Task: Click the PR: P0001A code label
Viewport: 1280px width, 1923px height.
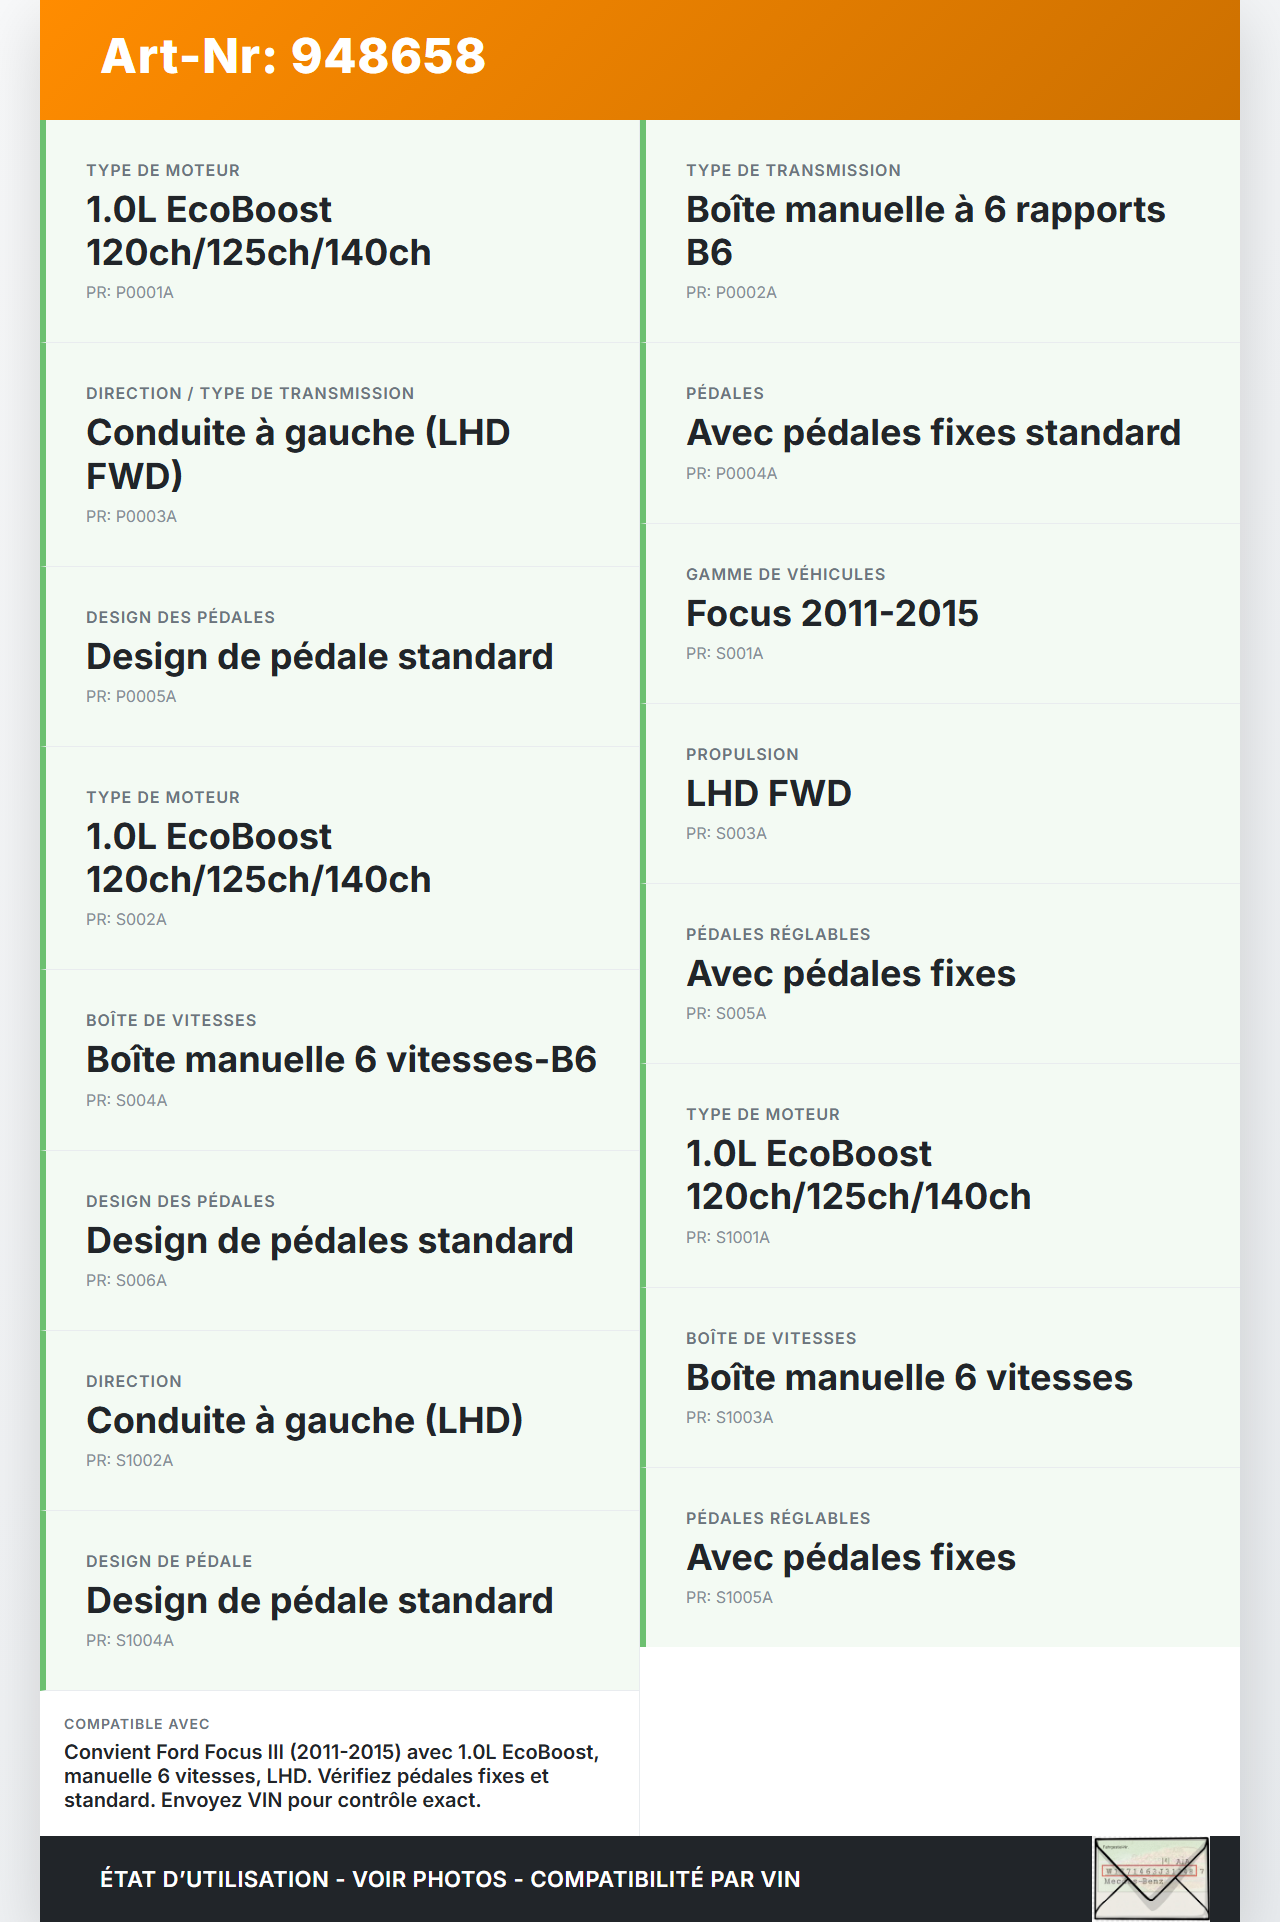Action: click(130, 293)
